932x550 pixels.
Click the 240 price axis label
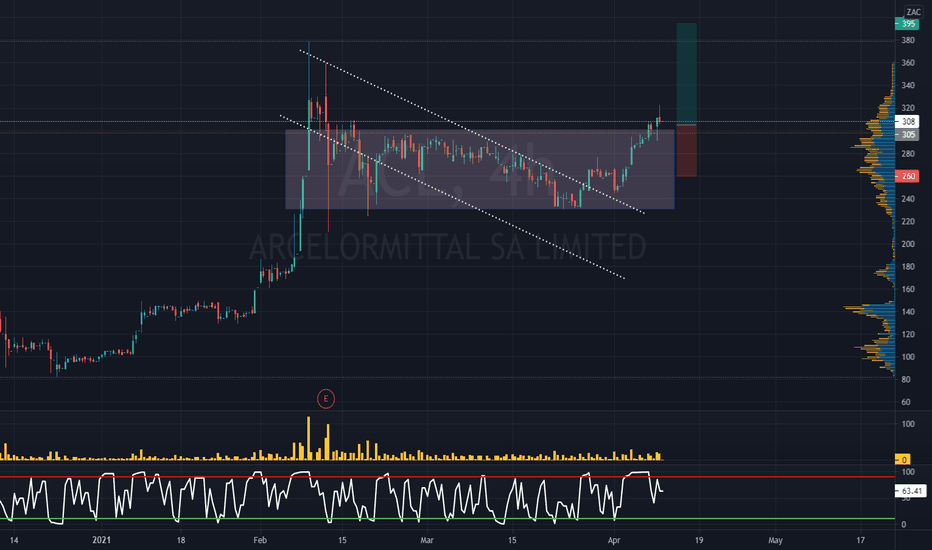[908, 199]
